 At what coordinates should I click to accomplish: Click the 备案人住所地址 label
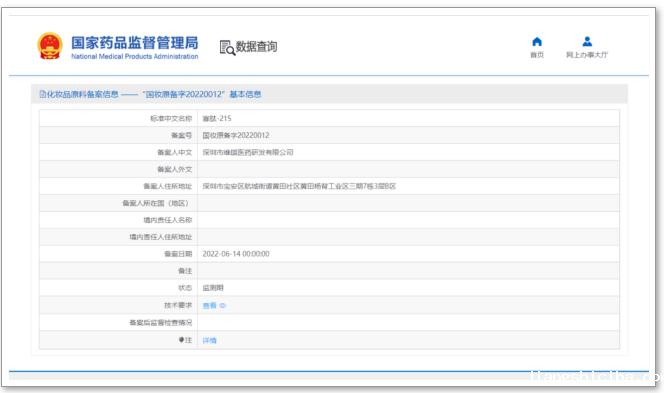168,186
